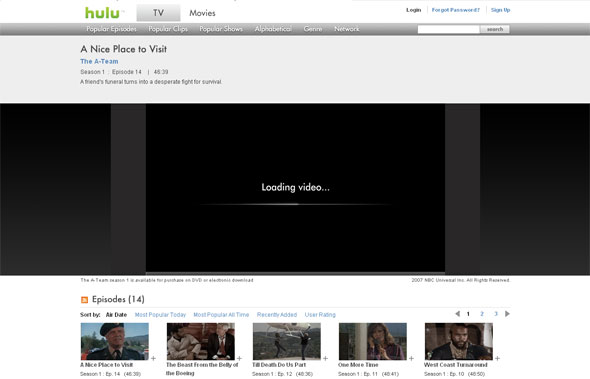Click West Coast Turnaround title link
The height and width of the screenshot is (379, 590).
click(x=456, y=365)
